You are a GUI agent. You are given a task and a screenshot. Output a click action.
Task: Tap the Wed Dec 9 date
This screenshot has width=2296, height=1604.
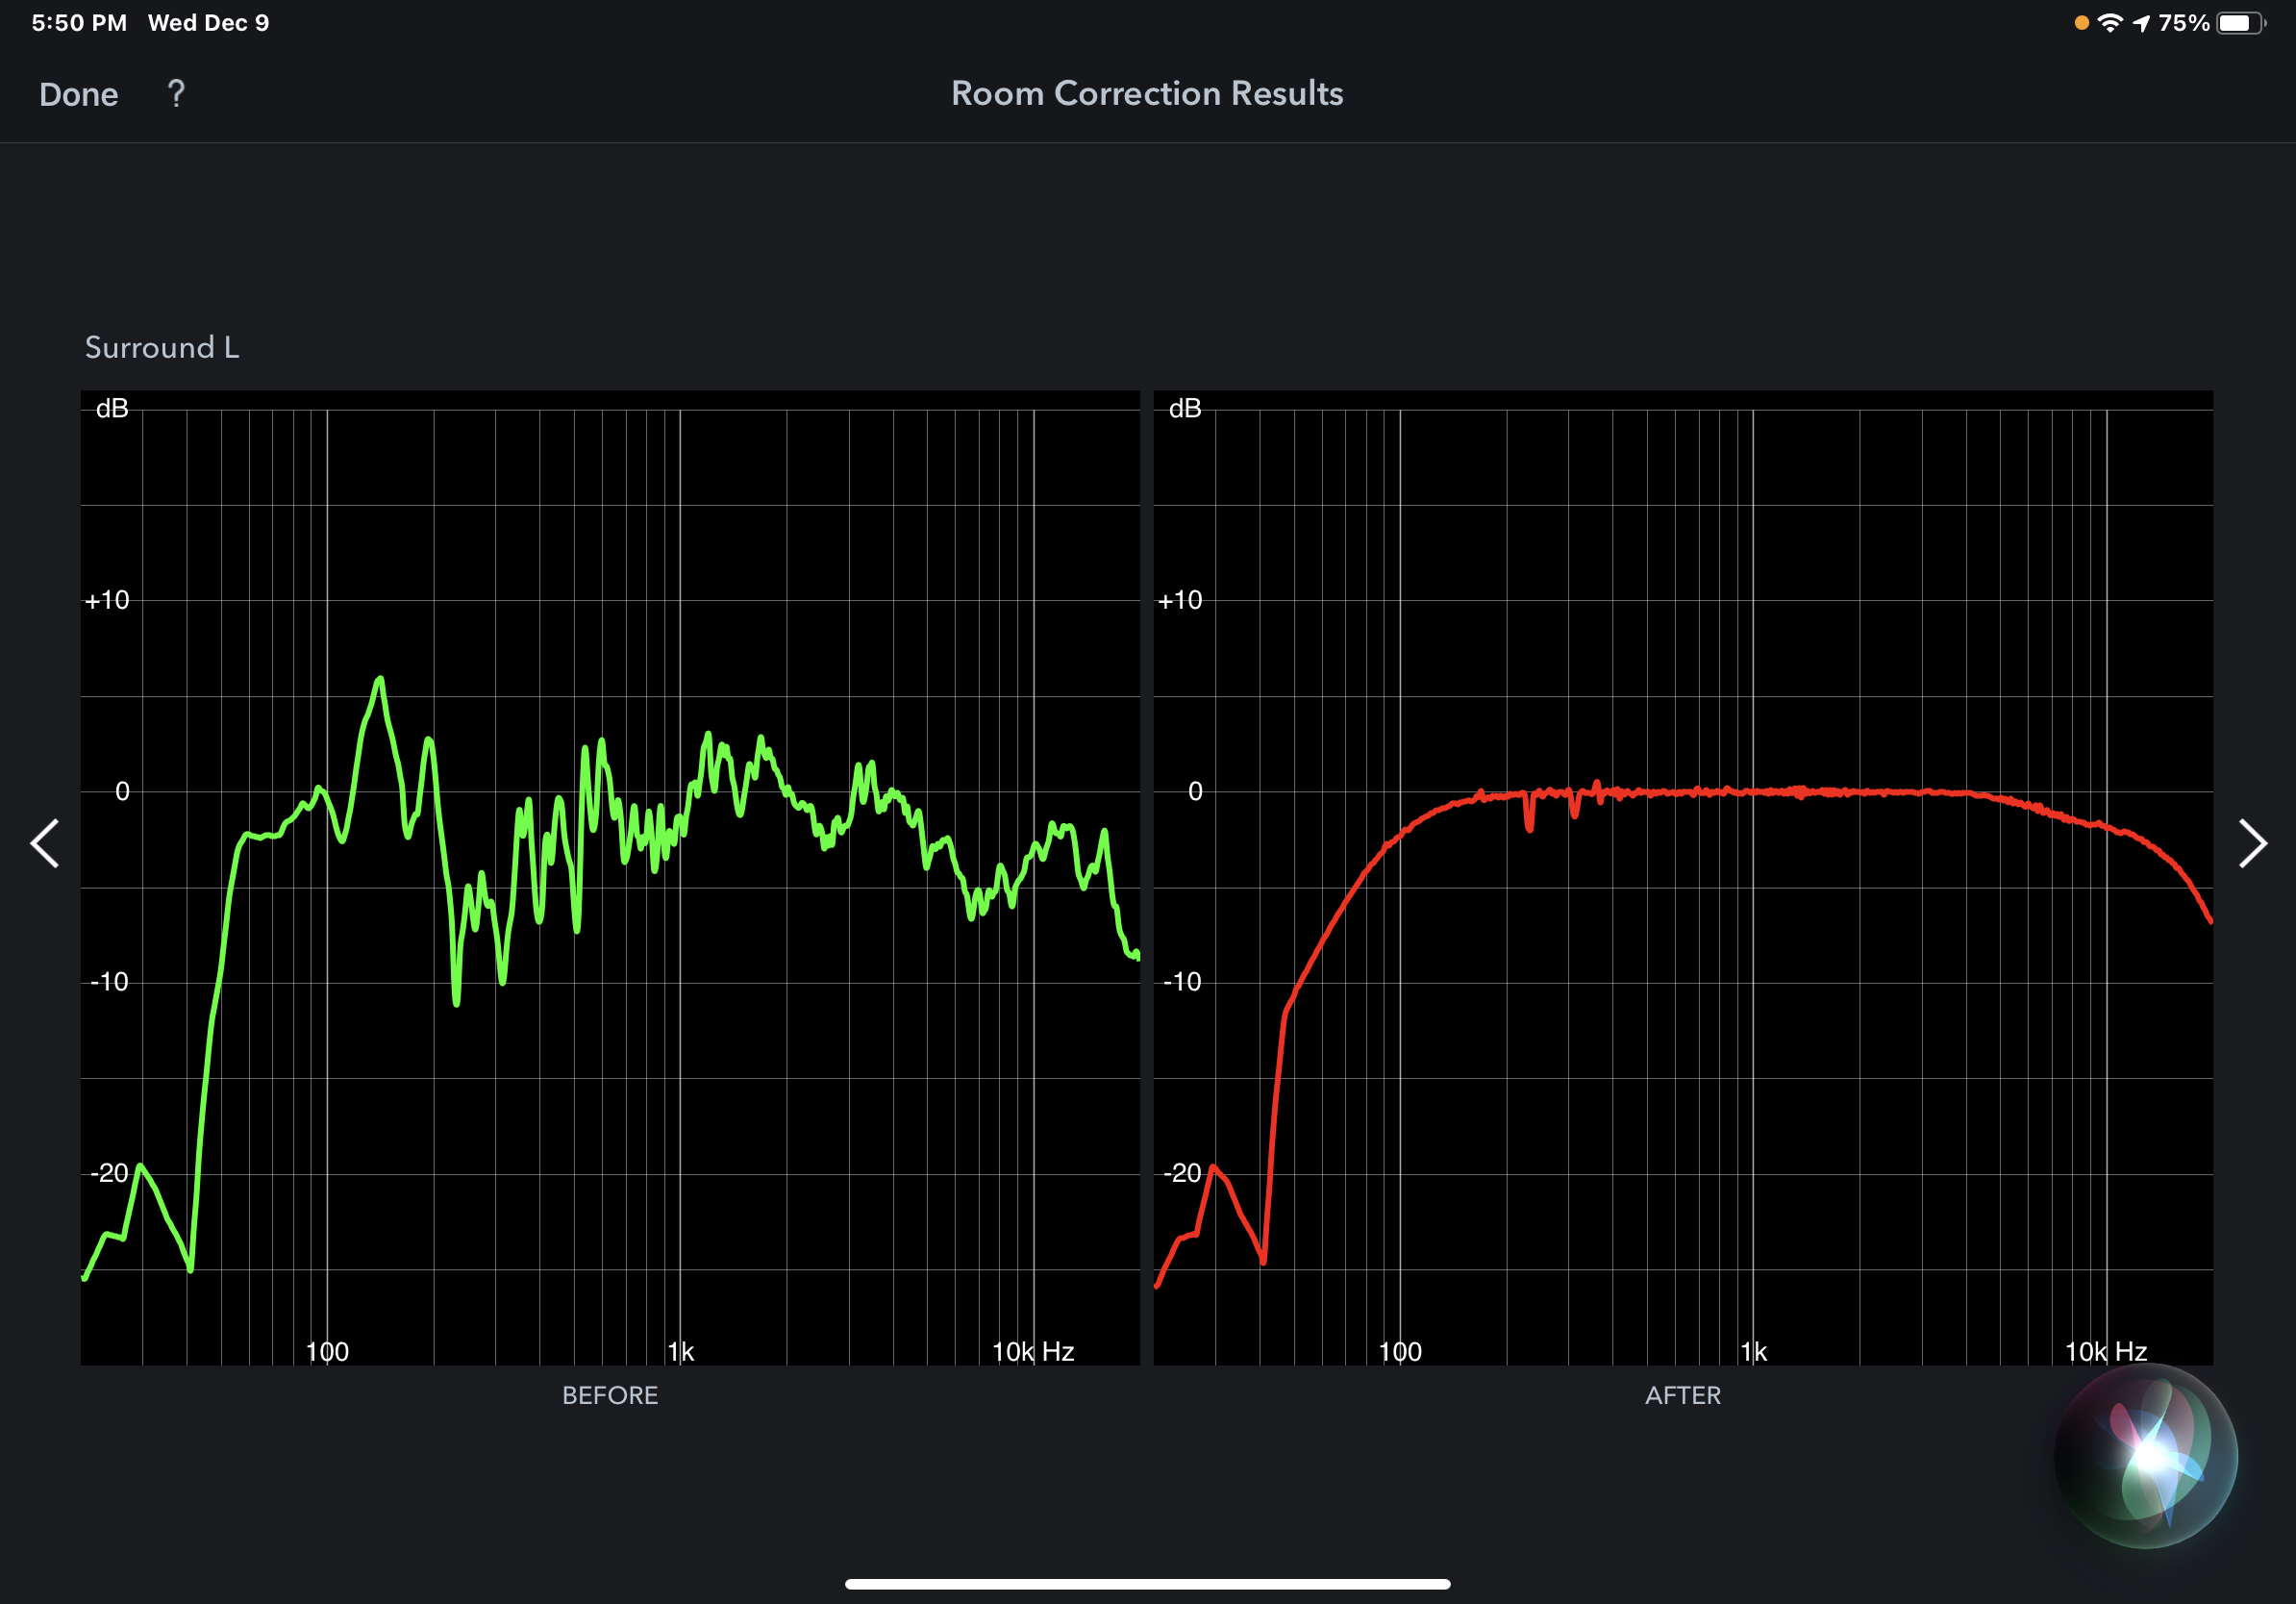click(x=208, y=23)
